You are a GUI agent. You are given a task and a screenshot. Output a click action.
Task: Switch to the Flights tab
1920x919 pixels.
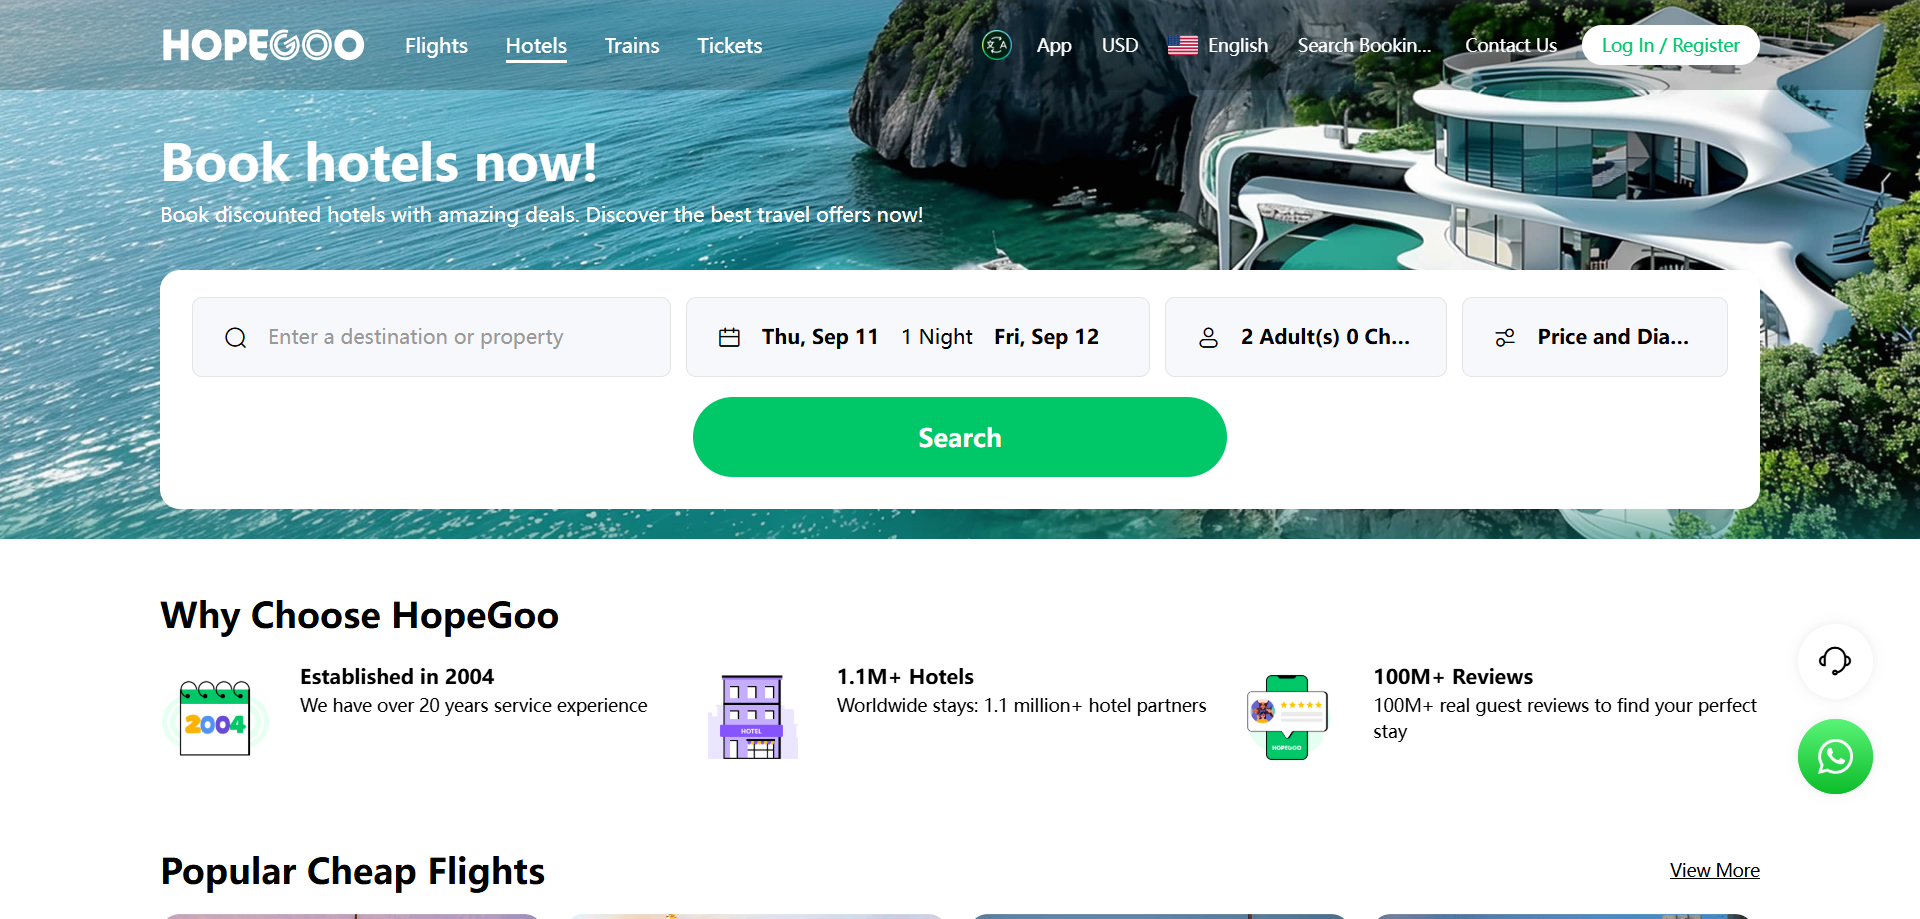point(436,46)
